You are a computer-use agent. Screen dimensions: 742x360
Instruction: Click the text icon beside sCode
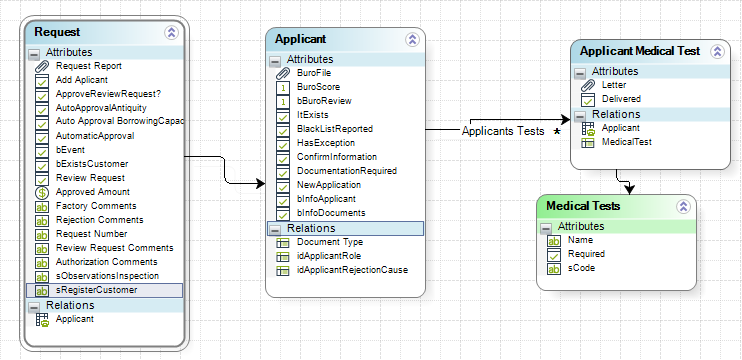click(554, 269)
